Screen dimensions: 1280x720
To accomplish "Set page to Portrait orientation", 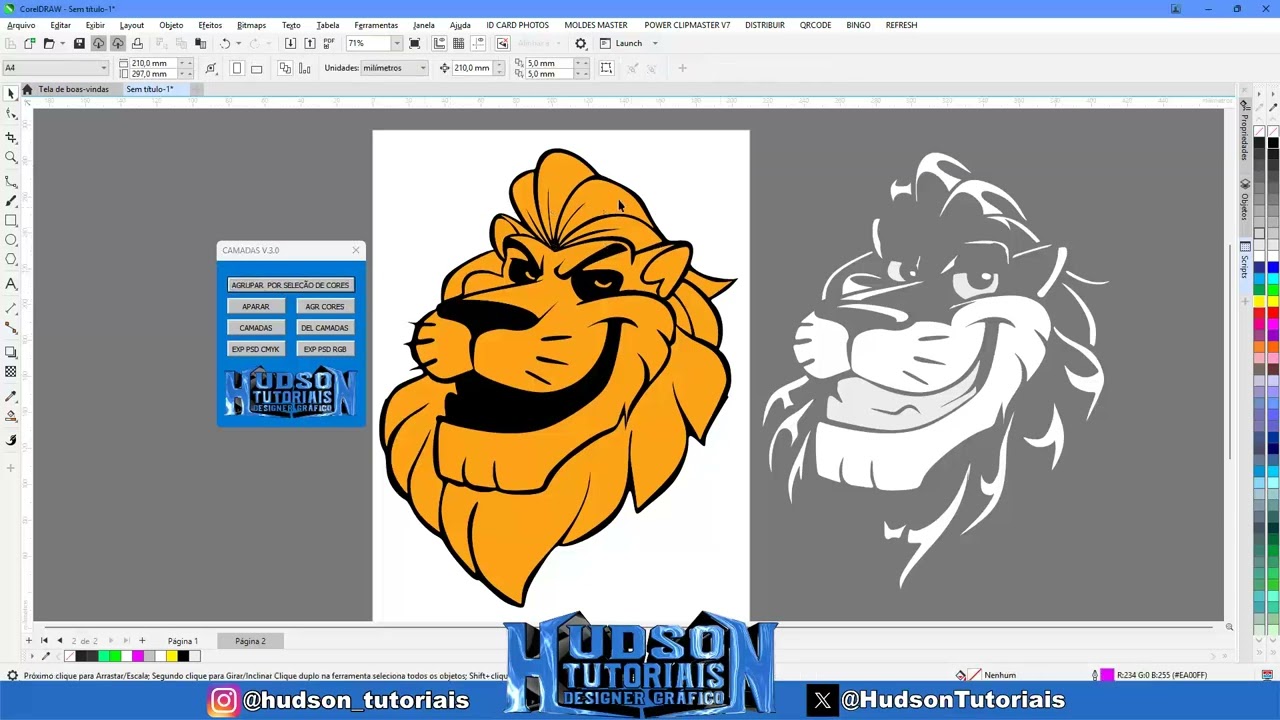I will pyautogui.click(x=237, y=68).
